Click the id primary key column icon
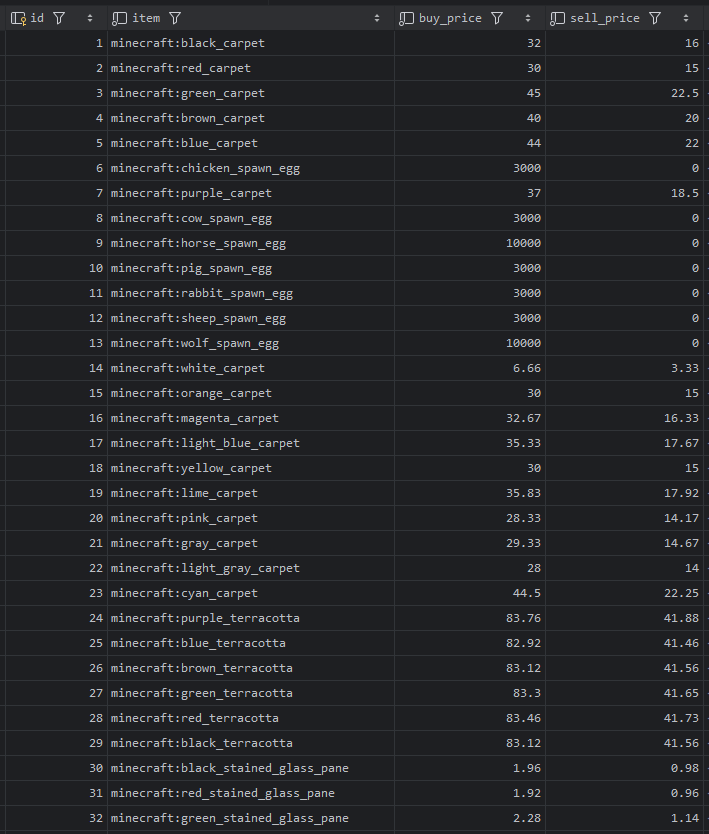This screenshot has width=709, height=834. pyautogui.click(x=18, y=19)
